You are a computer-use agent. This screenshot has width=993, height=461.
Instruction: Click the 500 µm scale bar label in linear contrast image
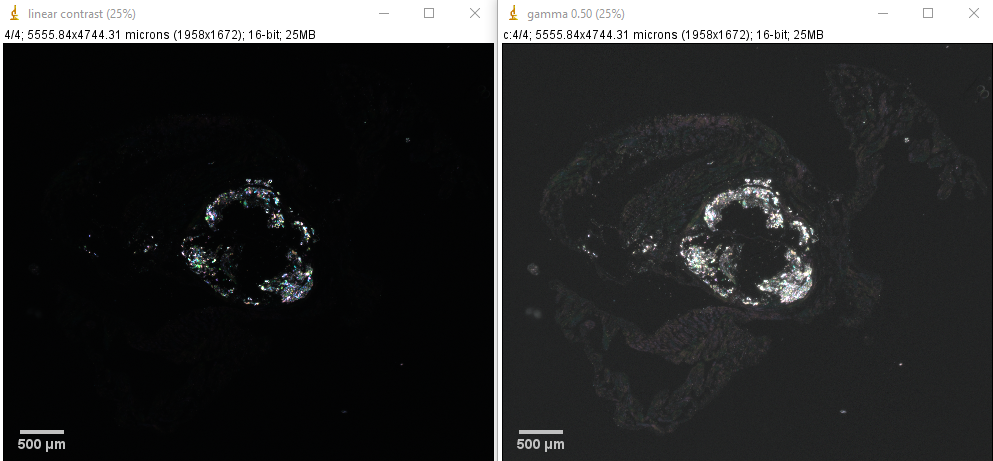[41, 443]
